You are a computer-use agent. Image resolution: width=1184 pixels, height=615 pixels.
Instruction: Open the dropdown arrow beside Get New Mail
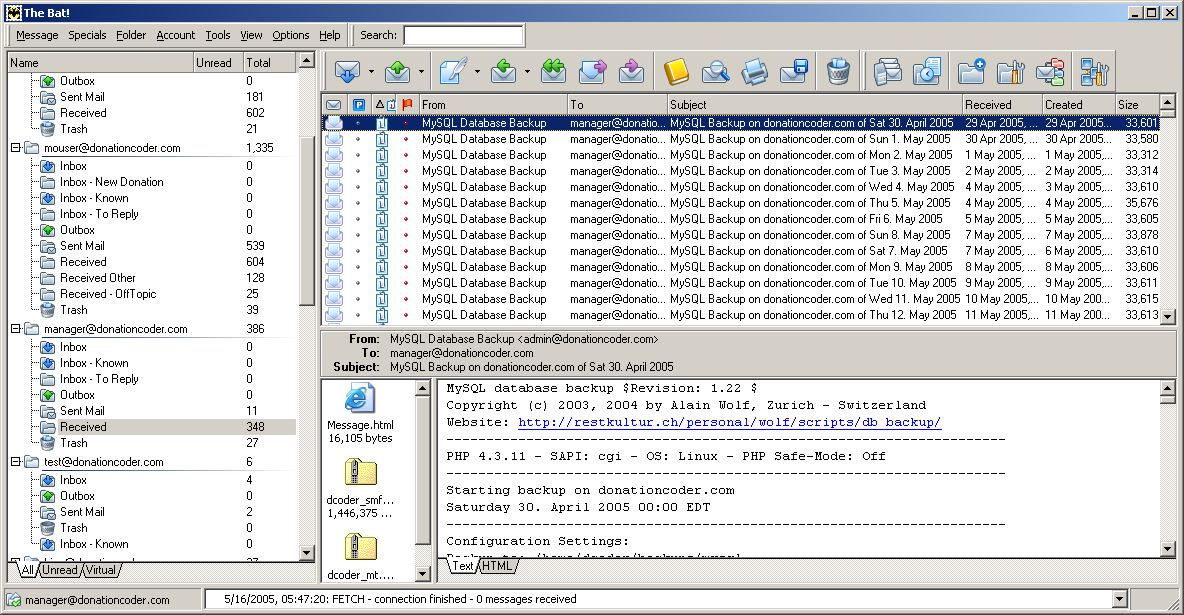click(x=371, y=72)
